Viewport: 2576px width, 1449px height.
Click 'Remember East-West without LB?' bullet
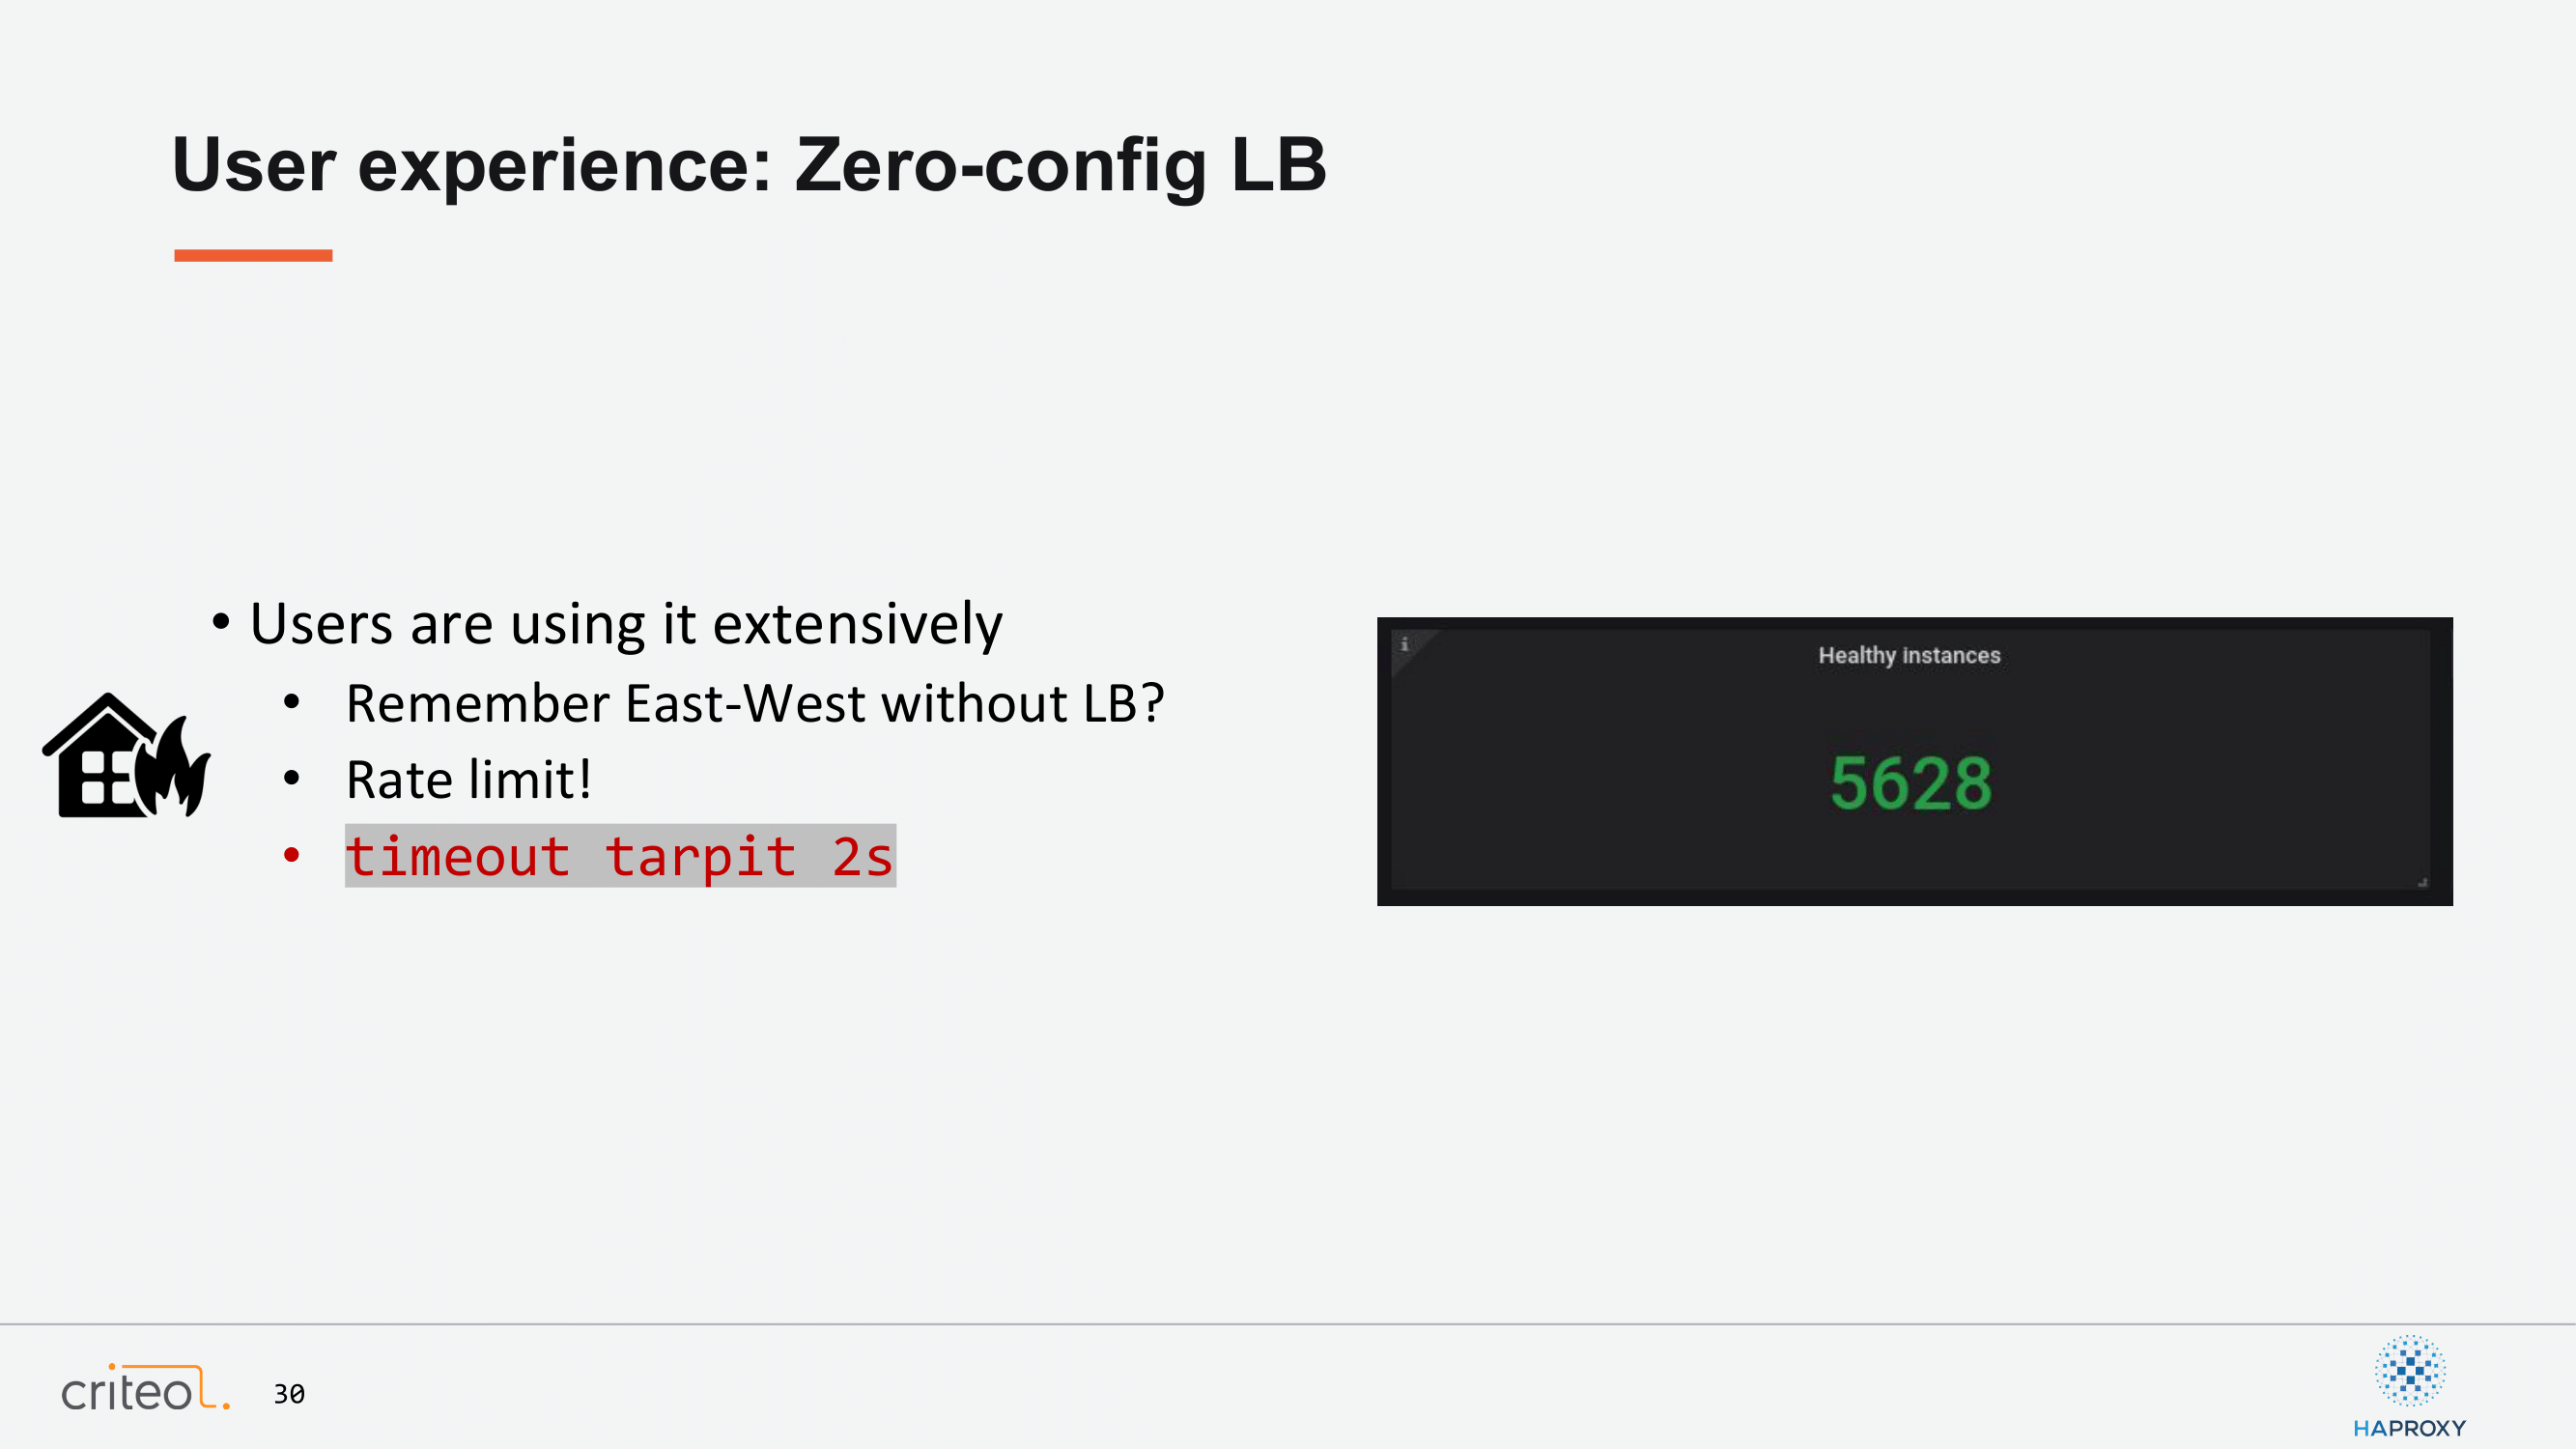[x=755, y=703]
